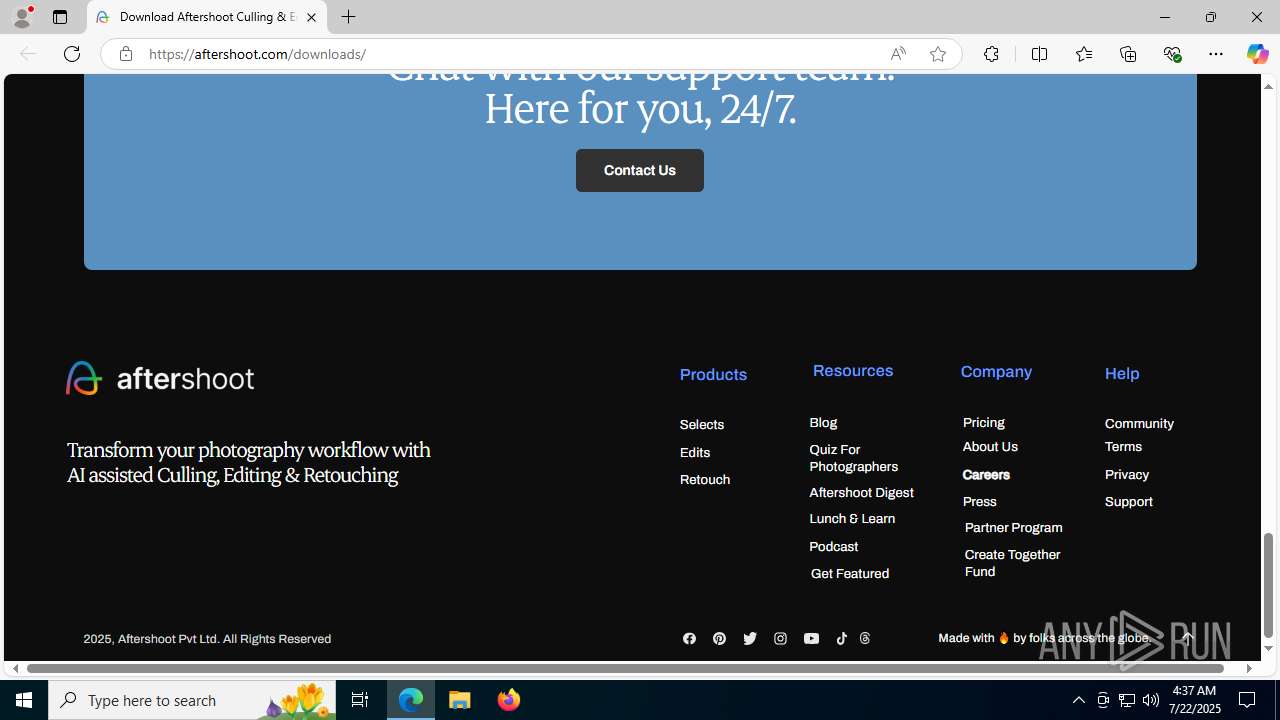Screen dimensions: 1280x720
Task: Click the Resources footer heading
Action: [853, 371]
